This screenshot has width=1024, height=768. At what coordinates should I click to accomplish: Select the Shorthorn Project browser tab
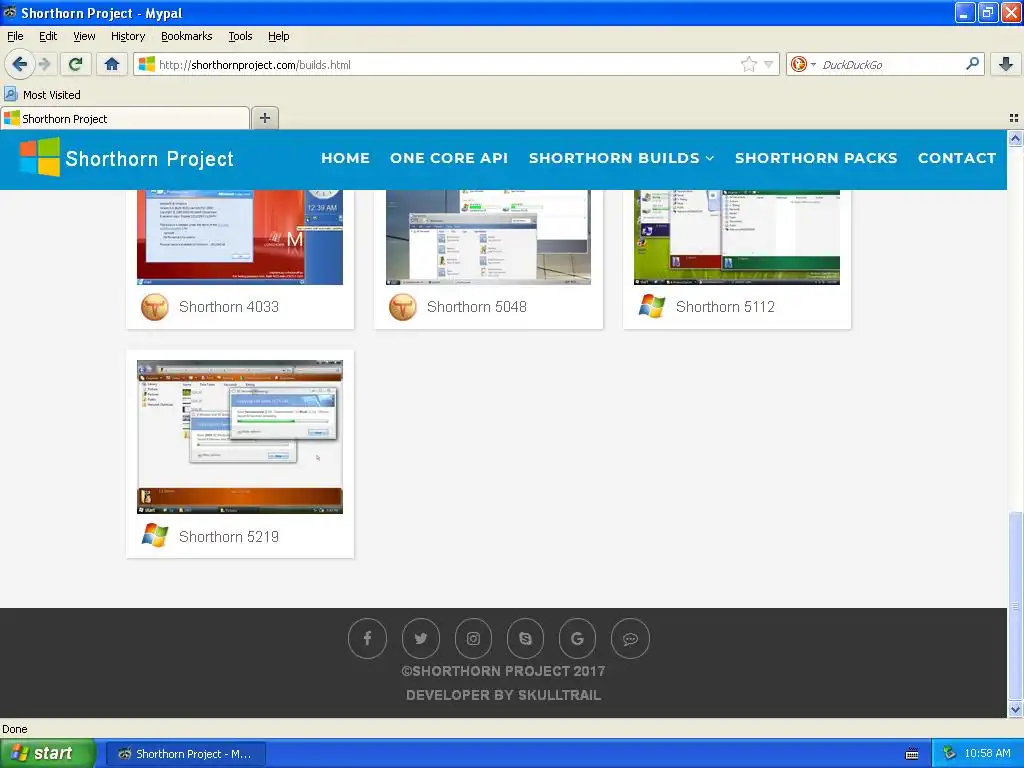125,118
